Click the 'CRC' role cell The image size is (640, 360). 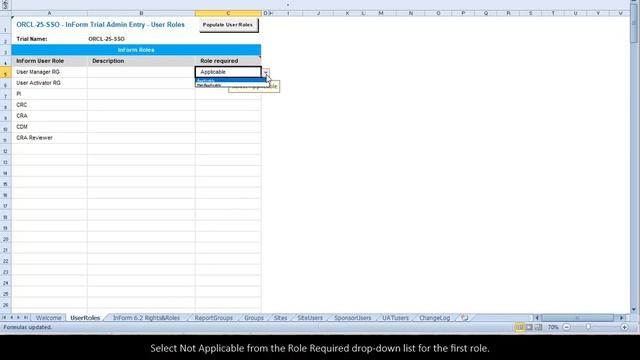[x=49, y=105]
